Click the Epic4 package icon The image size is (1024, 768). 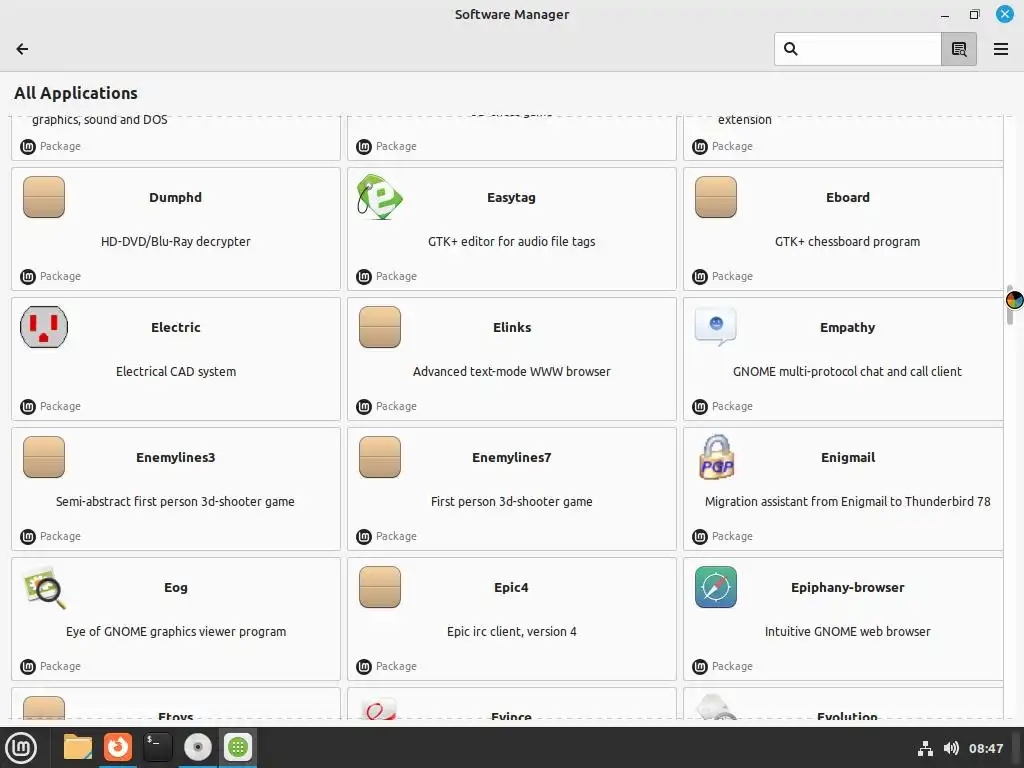click(380, 587)
